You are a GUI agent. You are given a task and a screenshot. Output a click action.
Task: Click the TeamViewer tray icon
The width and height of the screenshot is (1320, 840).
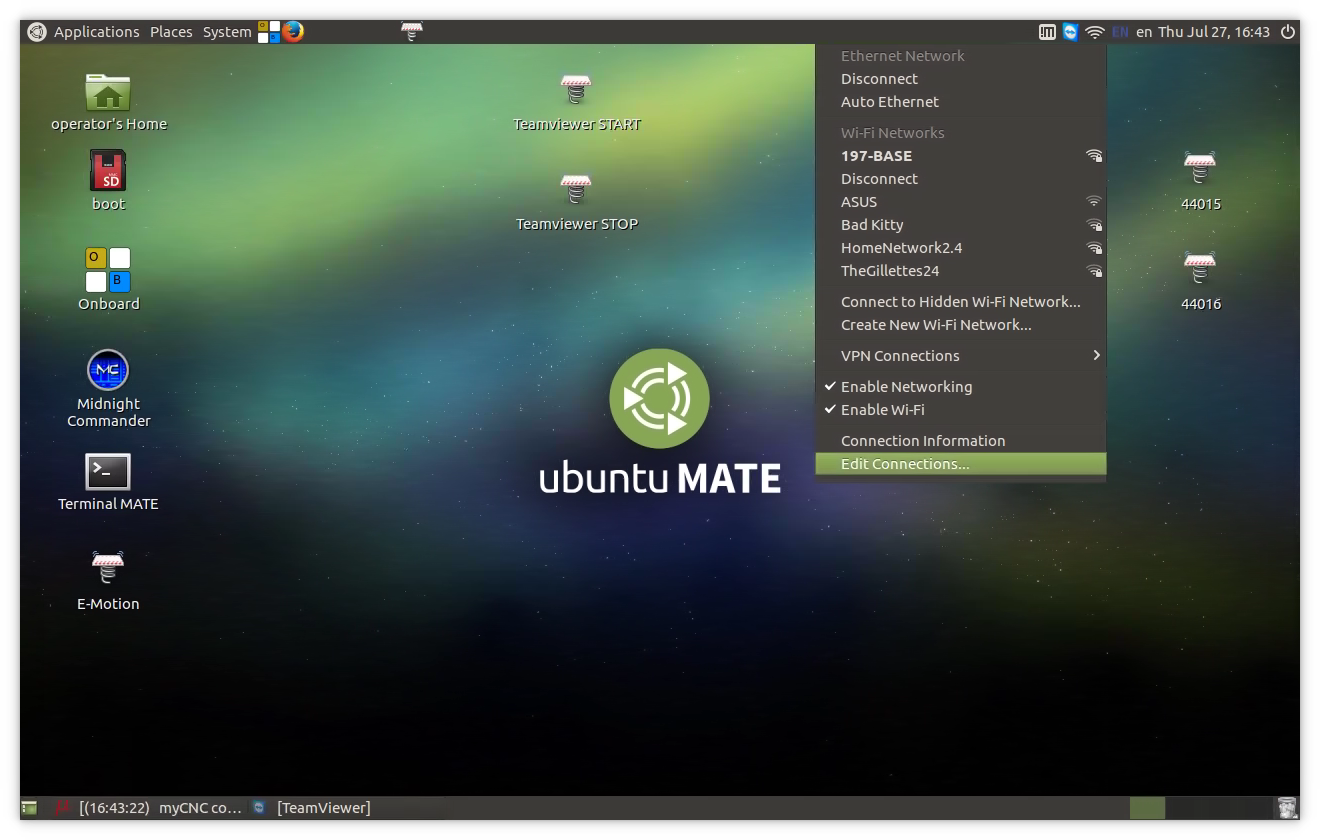pos(1071,32)
